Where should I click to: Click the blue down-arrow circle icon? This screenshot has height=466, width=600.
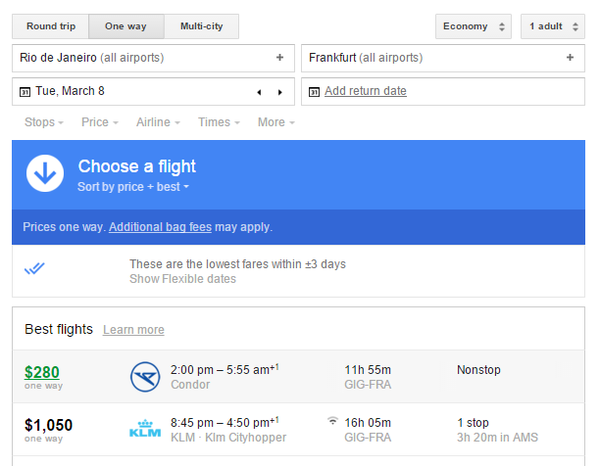(44, 173)
